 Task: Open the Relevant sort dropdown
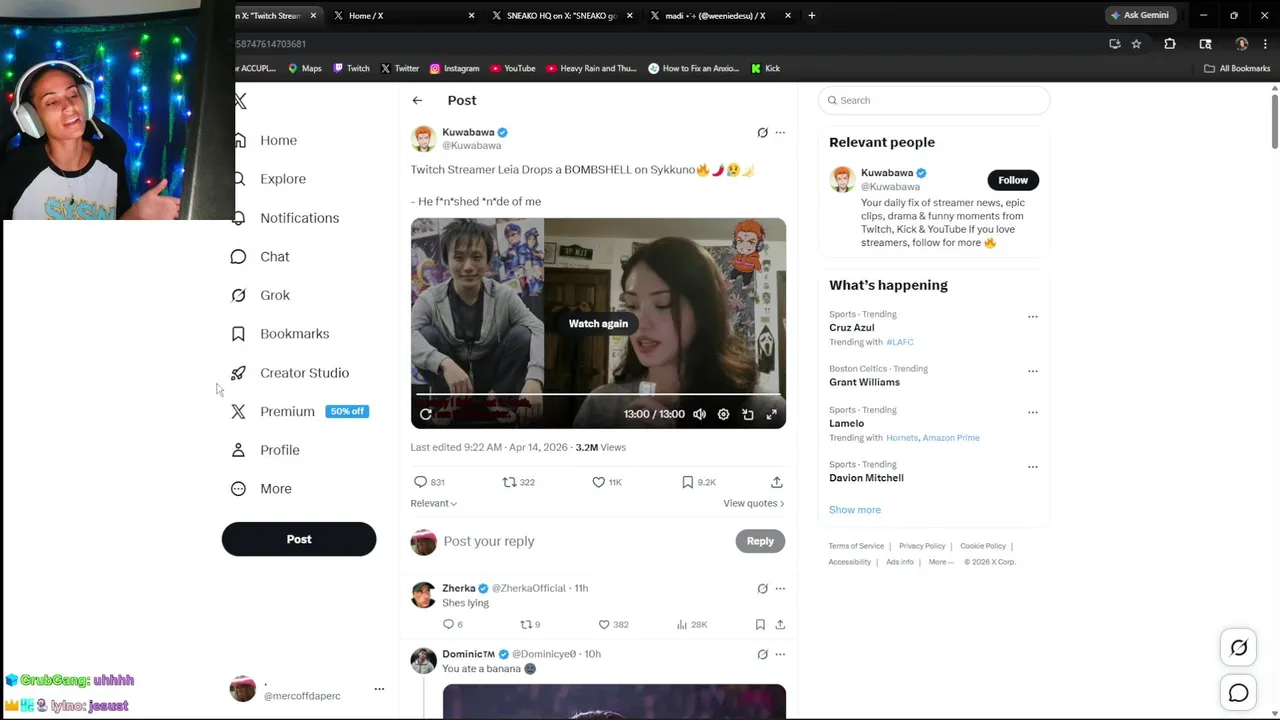433,503
